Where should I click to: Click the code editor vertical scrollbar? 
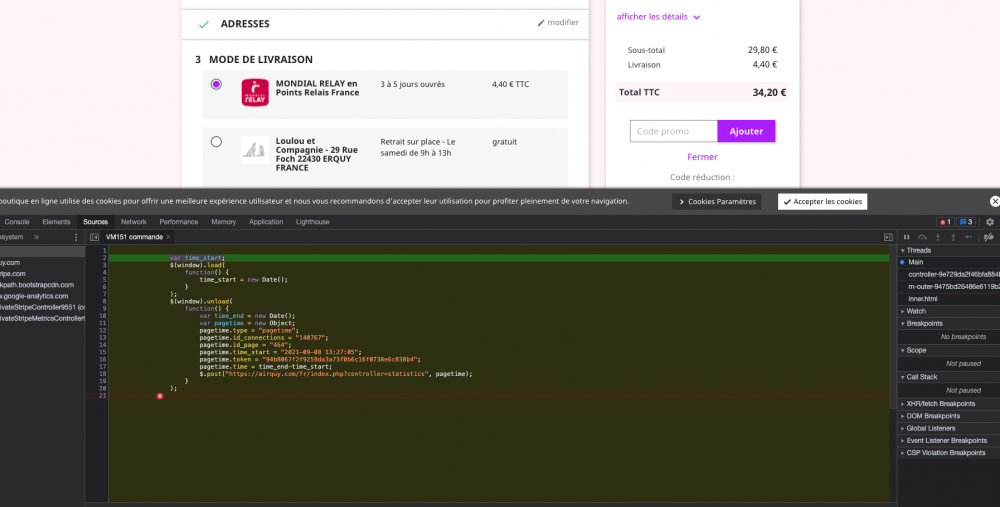[893, 325]
